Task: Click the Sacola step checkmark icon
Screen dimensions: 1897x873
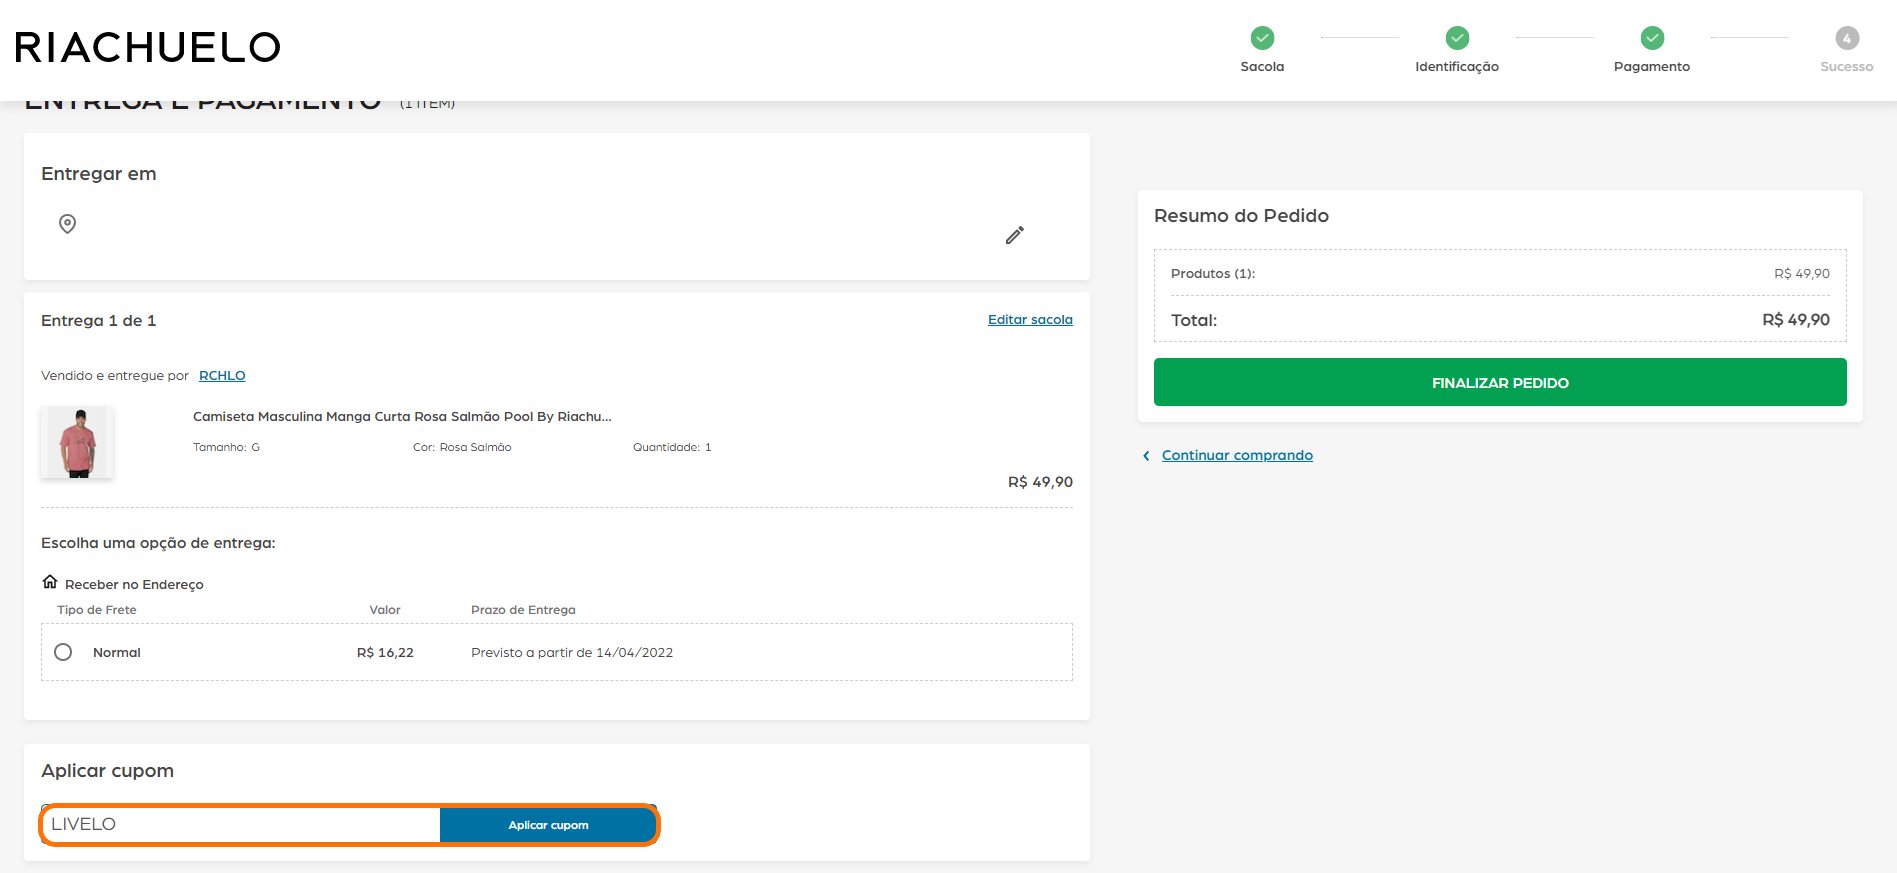Action: point(1262,38)
